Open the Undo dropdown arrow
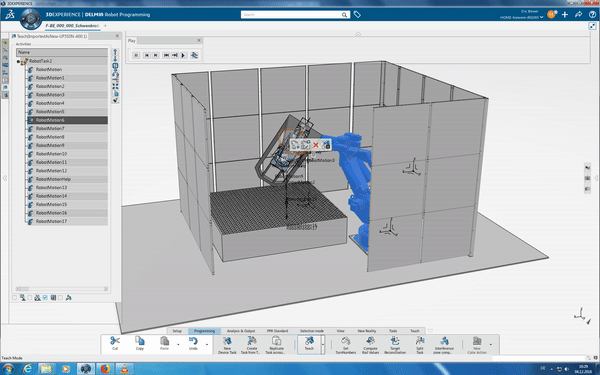This screenshot has width=600, height=375. click(207, 344)
